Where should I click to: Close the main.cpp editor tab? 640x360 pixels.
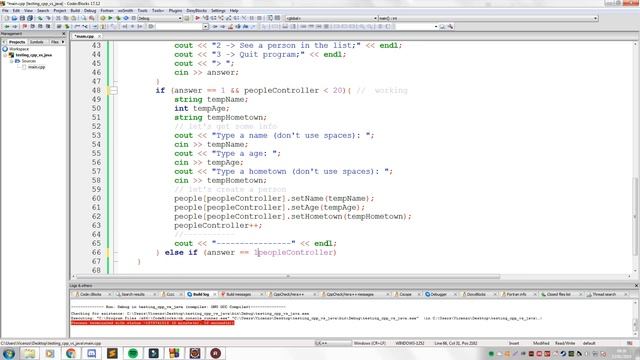pos(99,36)
